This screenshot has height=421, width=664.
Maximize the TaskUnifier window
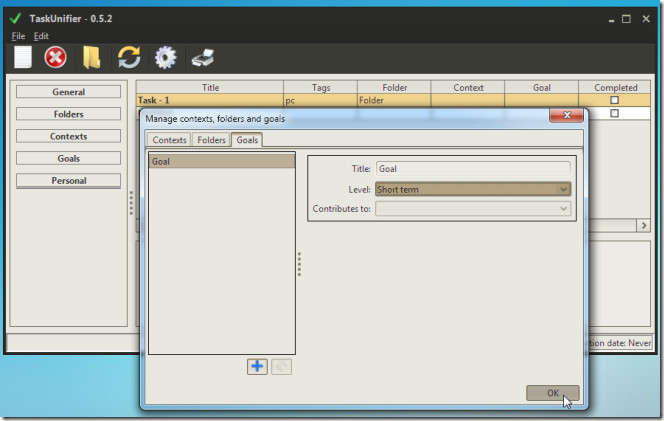[x=626, y=19]
